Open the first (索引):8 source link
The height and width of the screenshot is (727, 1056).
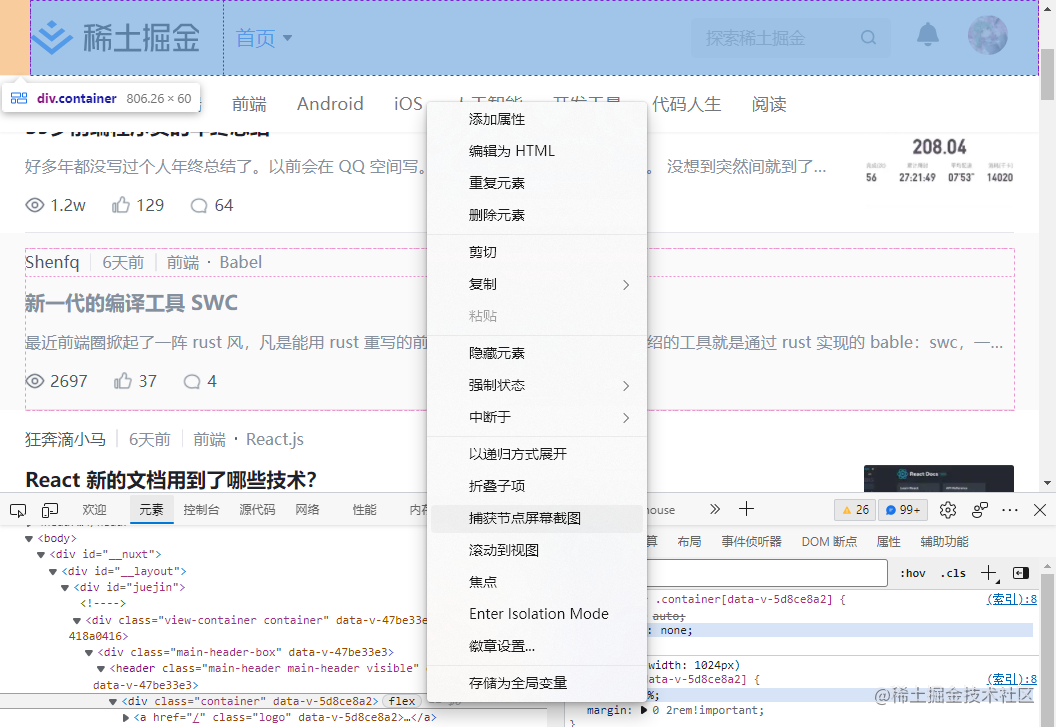[1012, 599]
